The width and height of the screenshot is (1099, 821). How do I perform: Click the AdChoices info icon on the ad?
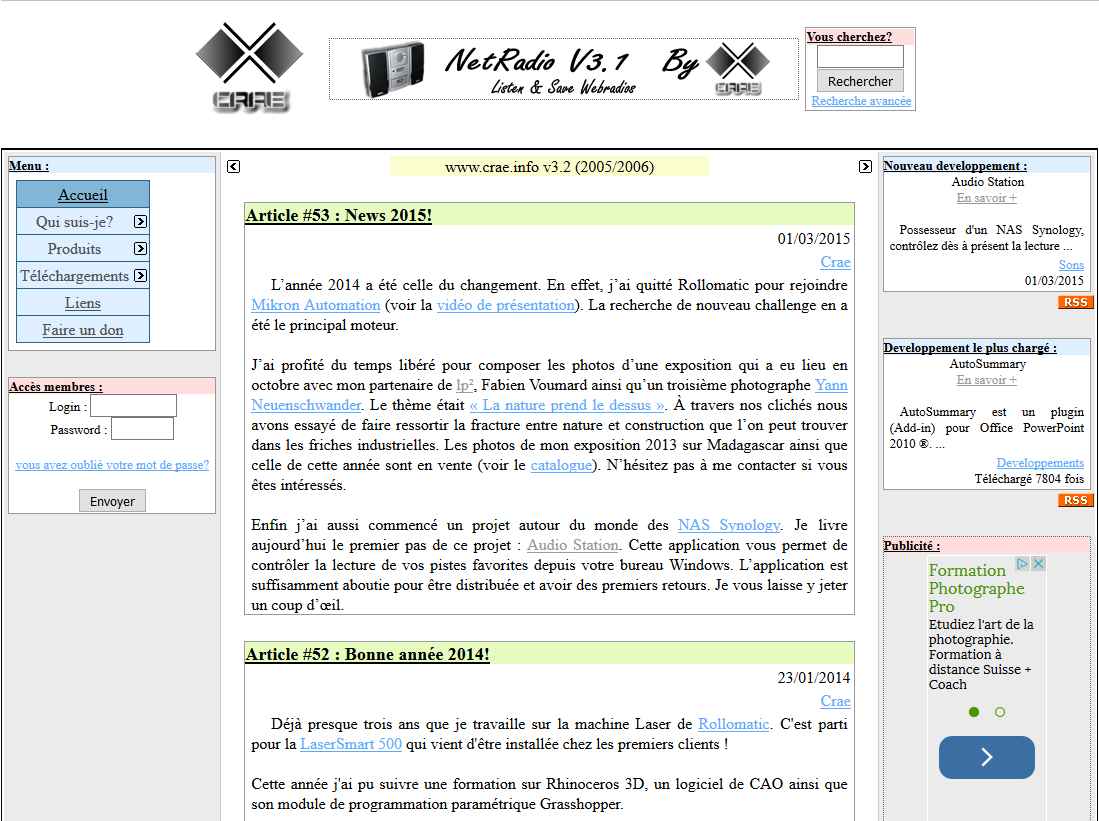click(x=1023, y=564)
